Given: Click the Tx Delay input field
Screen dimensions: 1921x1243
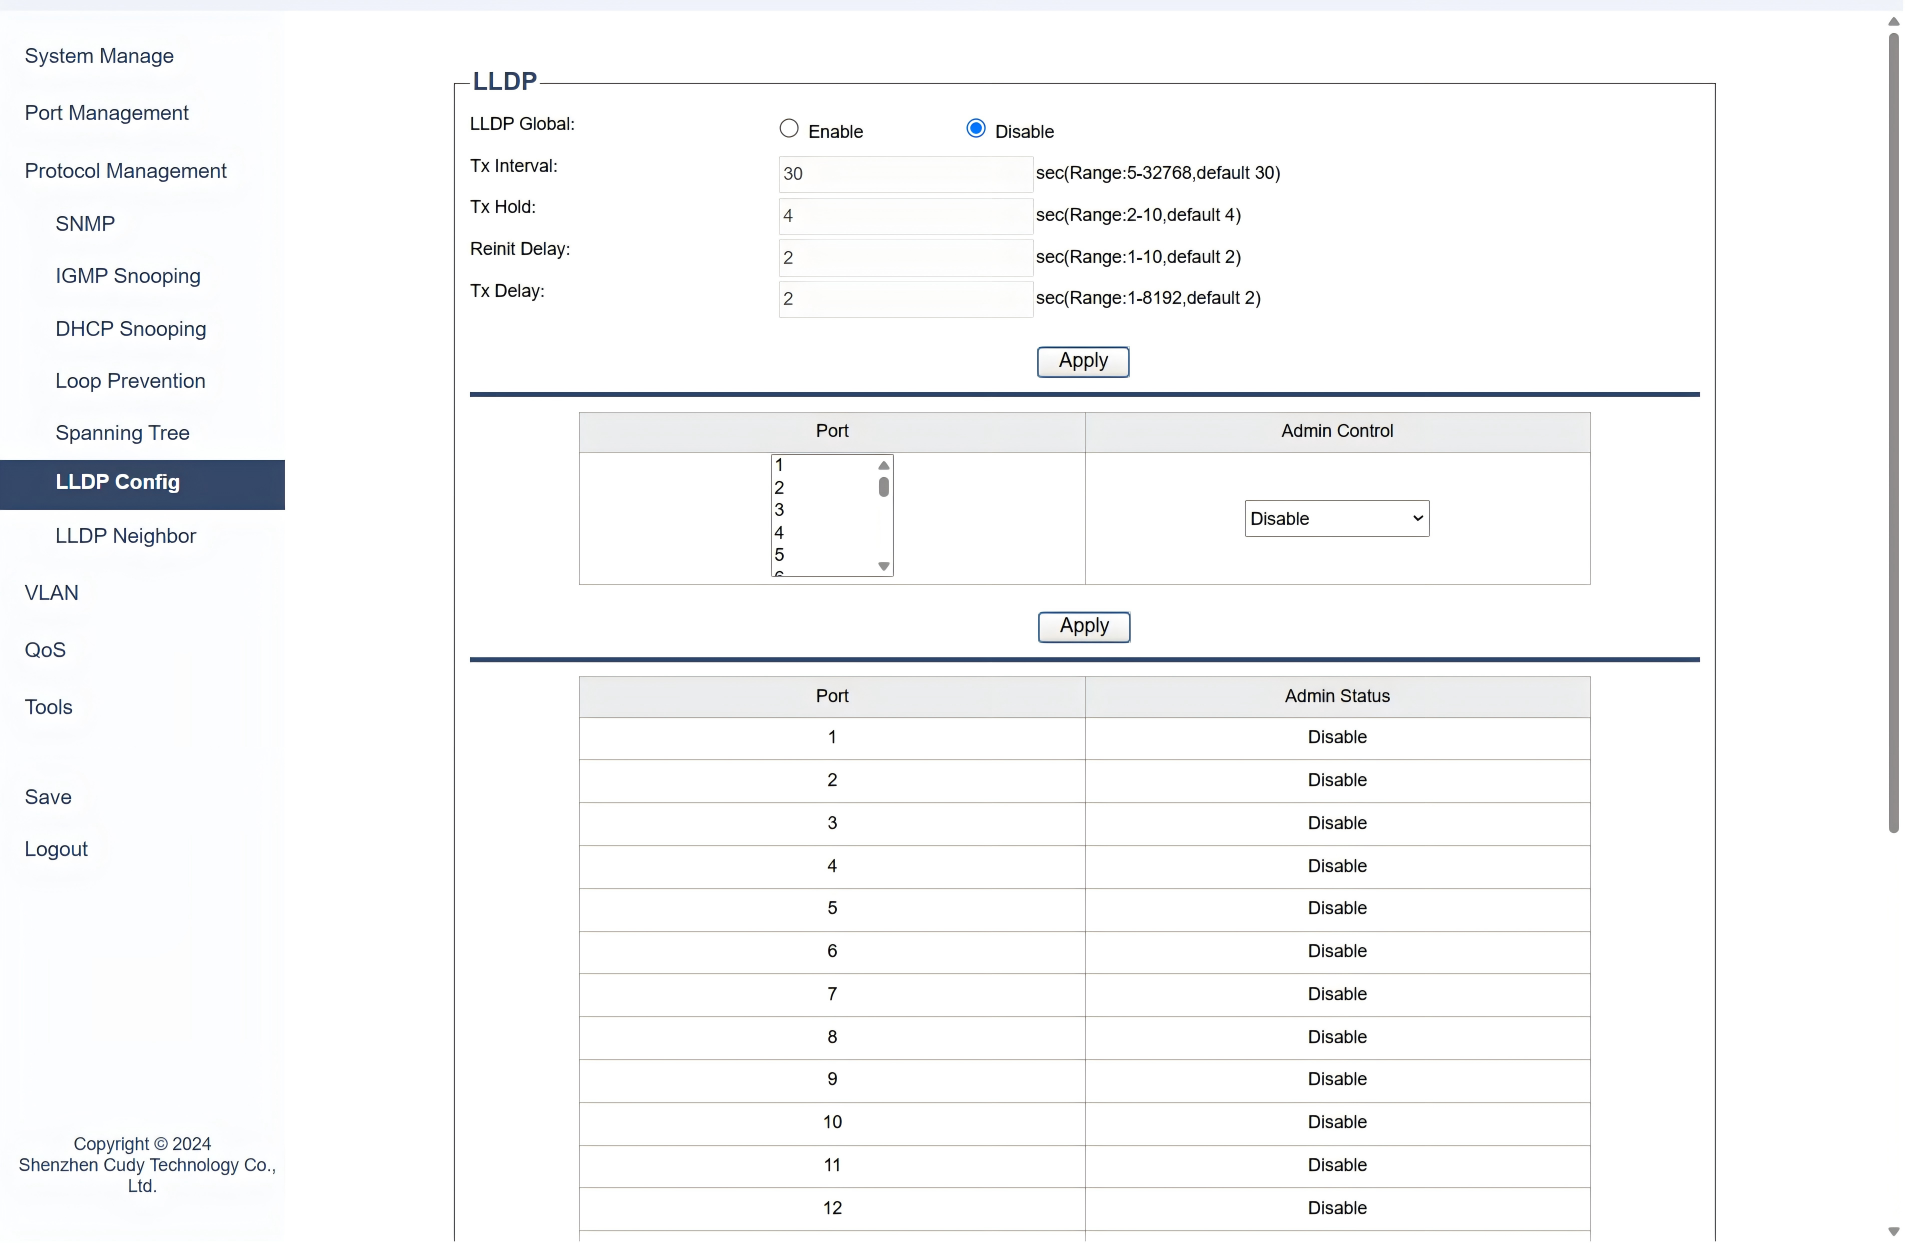Looking at the screenshot, I should [x=905, y=299].
